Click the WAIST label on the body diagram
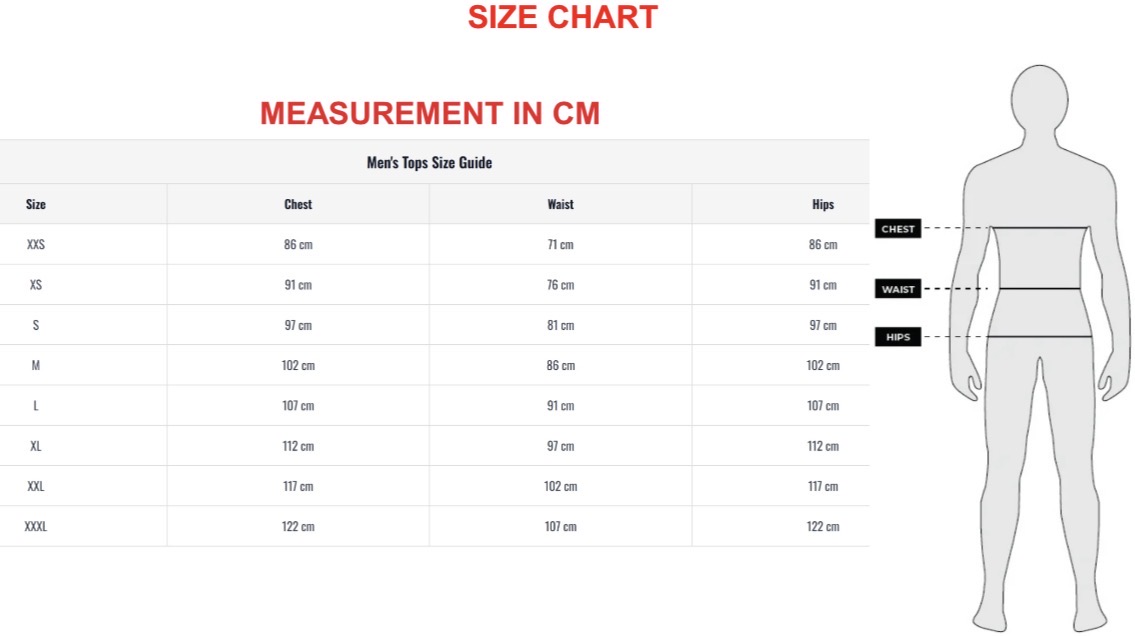 898,289
